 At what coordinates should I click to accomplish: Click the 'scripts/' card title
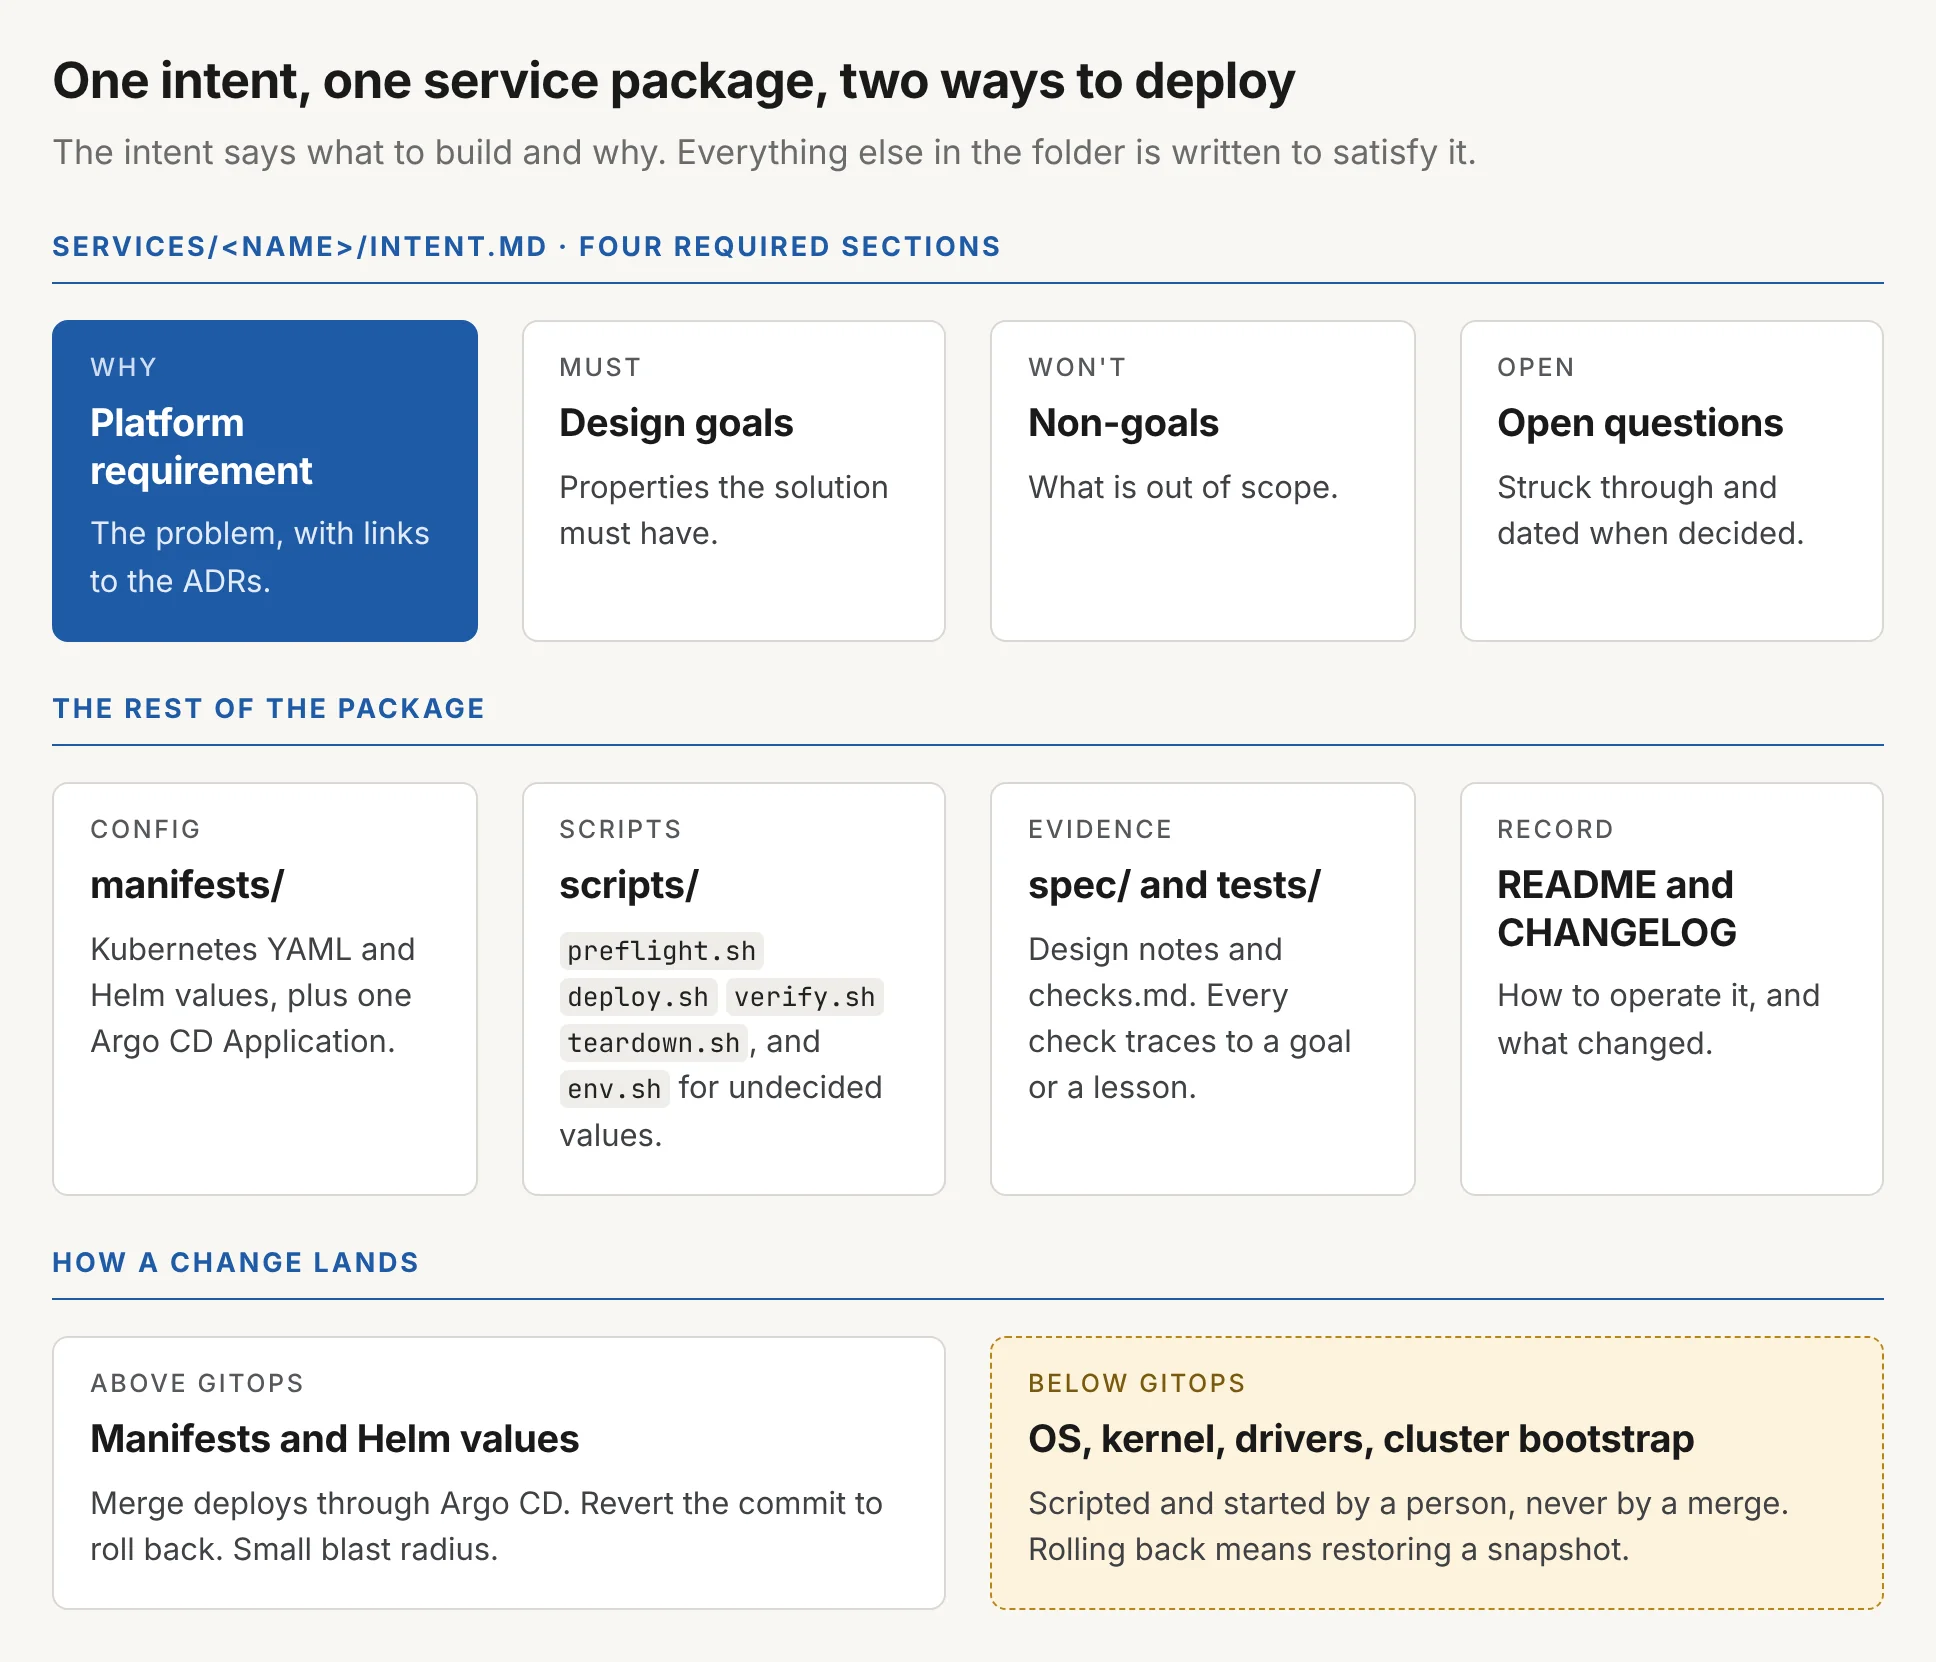[x=629, y=885]
